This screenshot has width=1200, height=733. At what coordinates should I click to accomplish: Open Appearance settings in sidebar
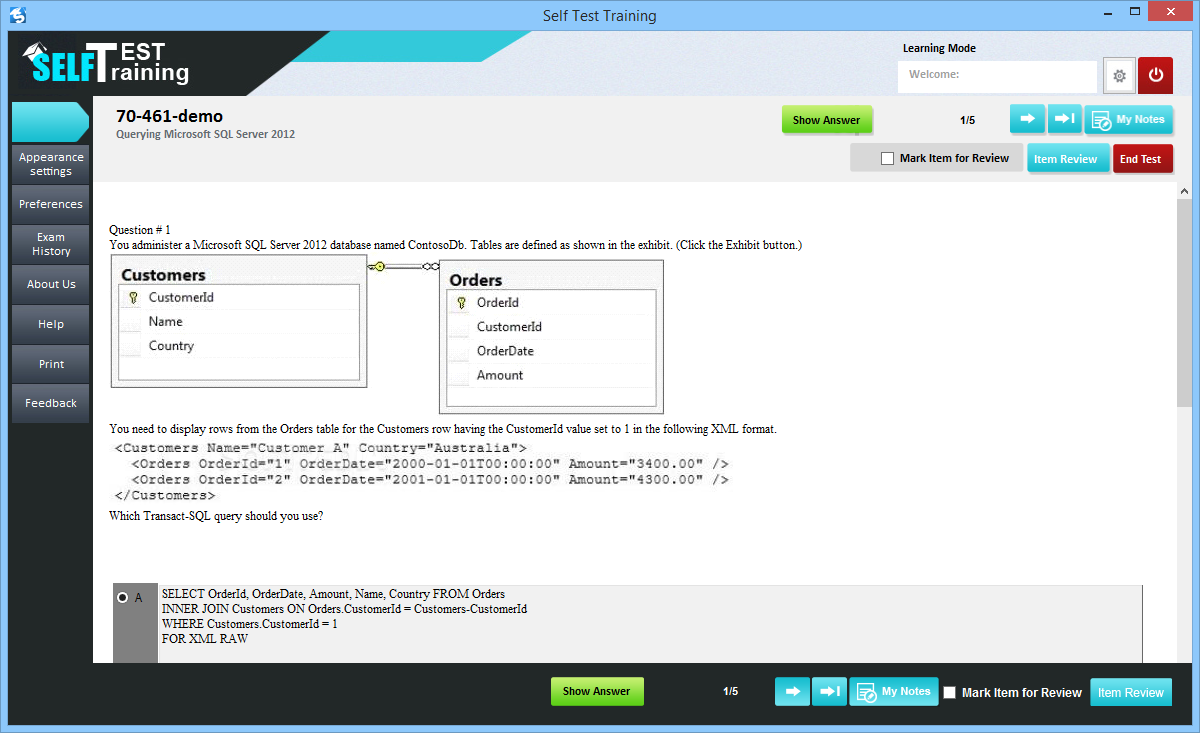tap(51, 164)
